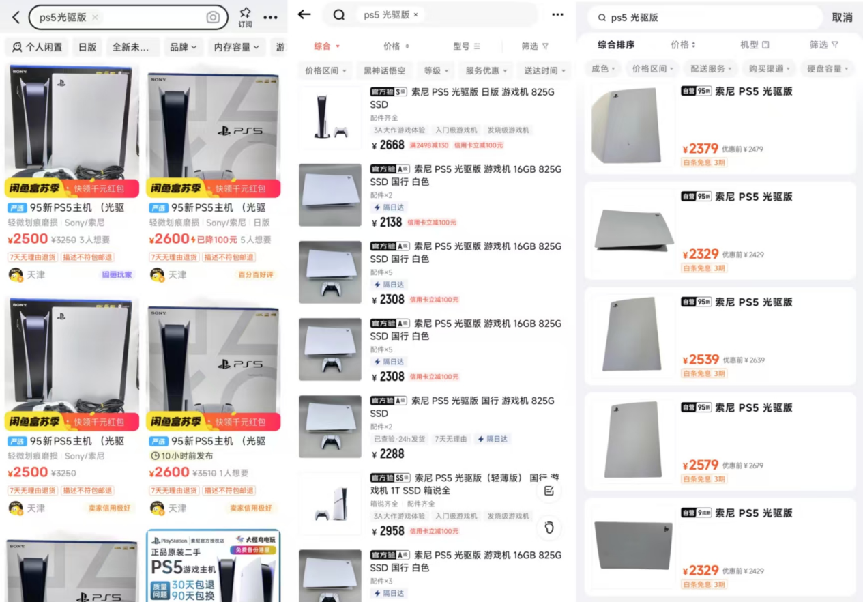Screen dimensions: 863x602
Task: Open the PS5游戏主机 30天包退 promo image
Action: click(x=214, y=566)
